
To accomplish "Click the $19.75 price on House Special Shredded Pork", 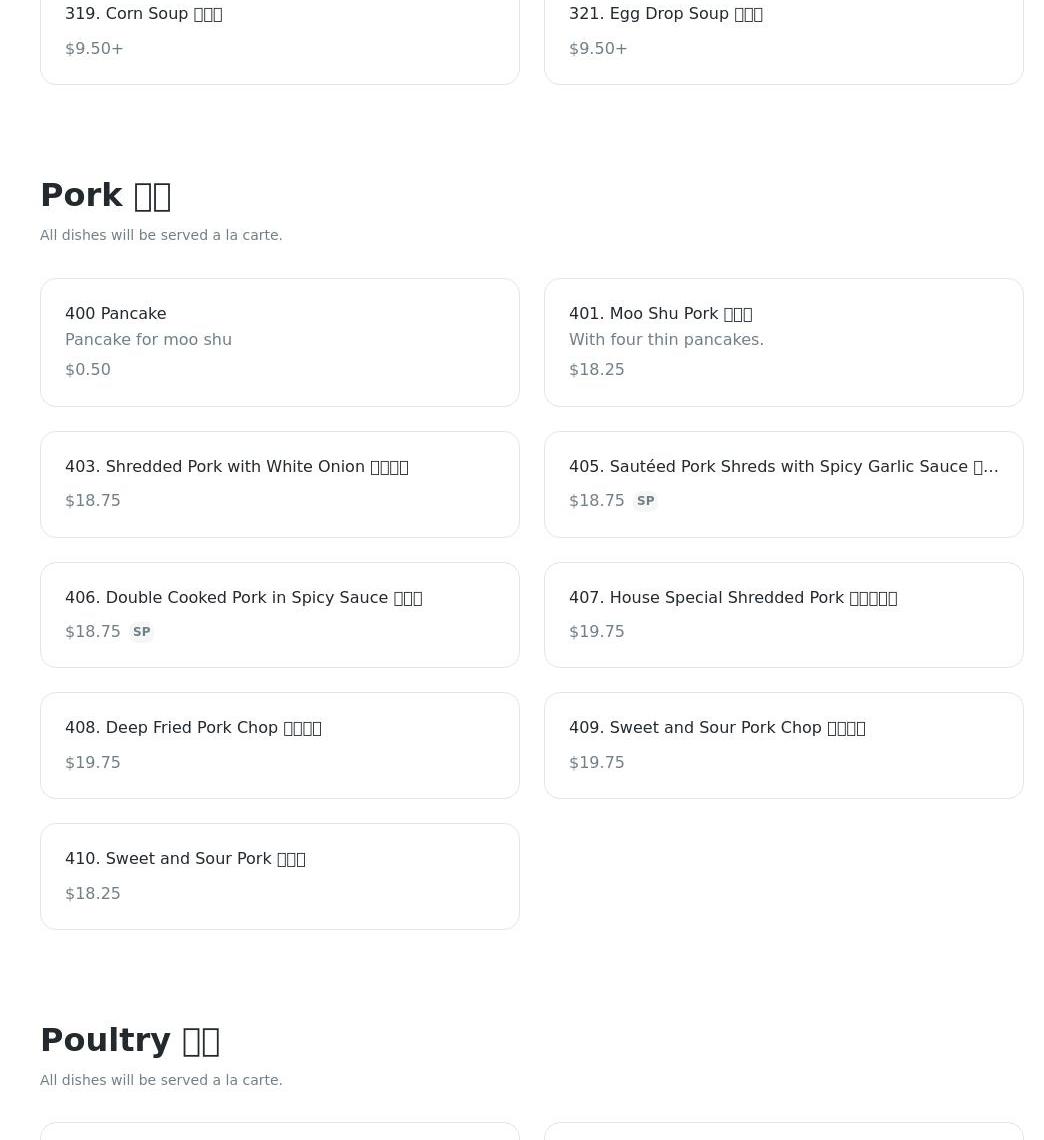I will [596, 632].
